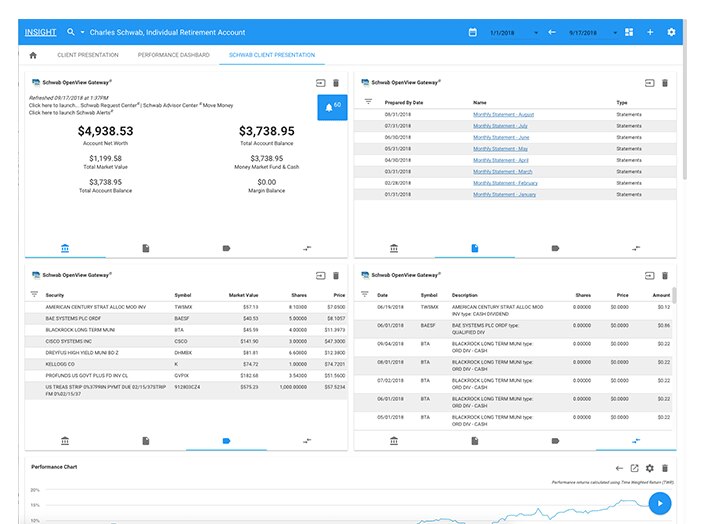The height and width of the screenshot is (524, 705).
Task: Open the calendar date picker icon
Action: coord(473,32)
